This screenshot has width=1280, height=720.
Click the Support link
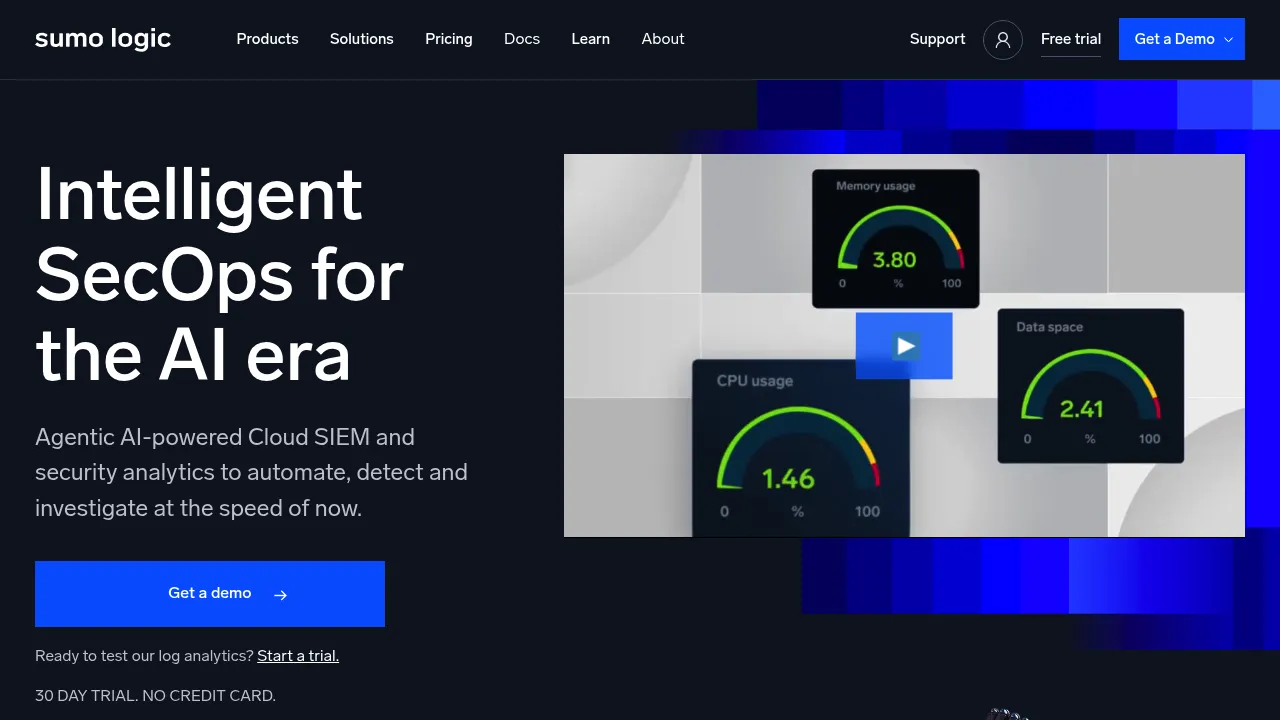(938, 39)
